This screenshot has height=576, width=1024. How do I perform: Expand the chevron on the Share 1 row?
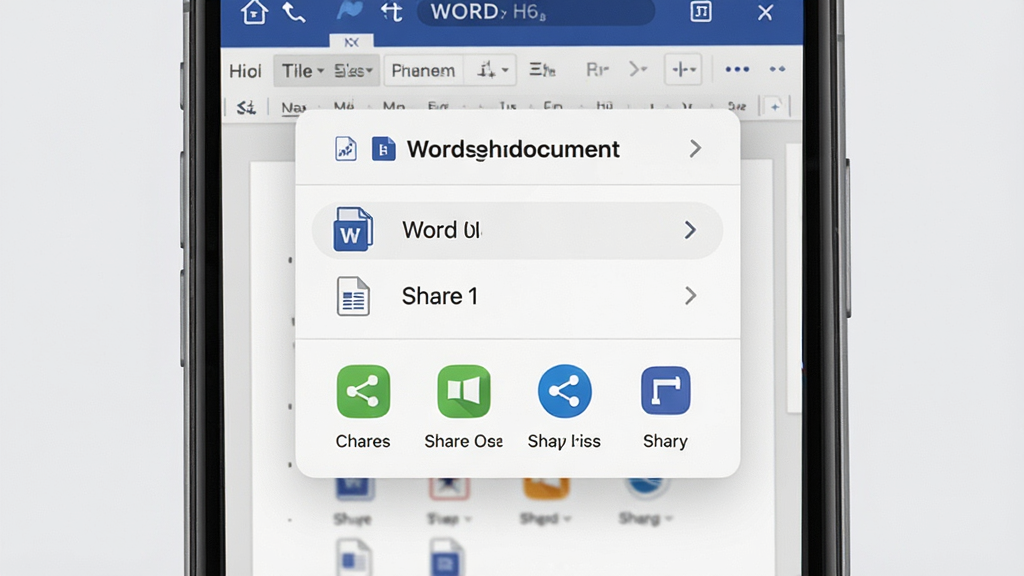click(690, 296)
